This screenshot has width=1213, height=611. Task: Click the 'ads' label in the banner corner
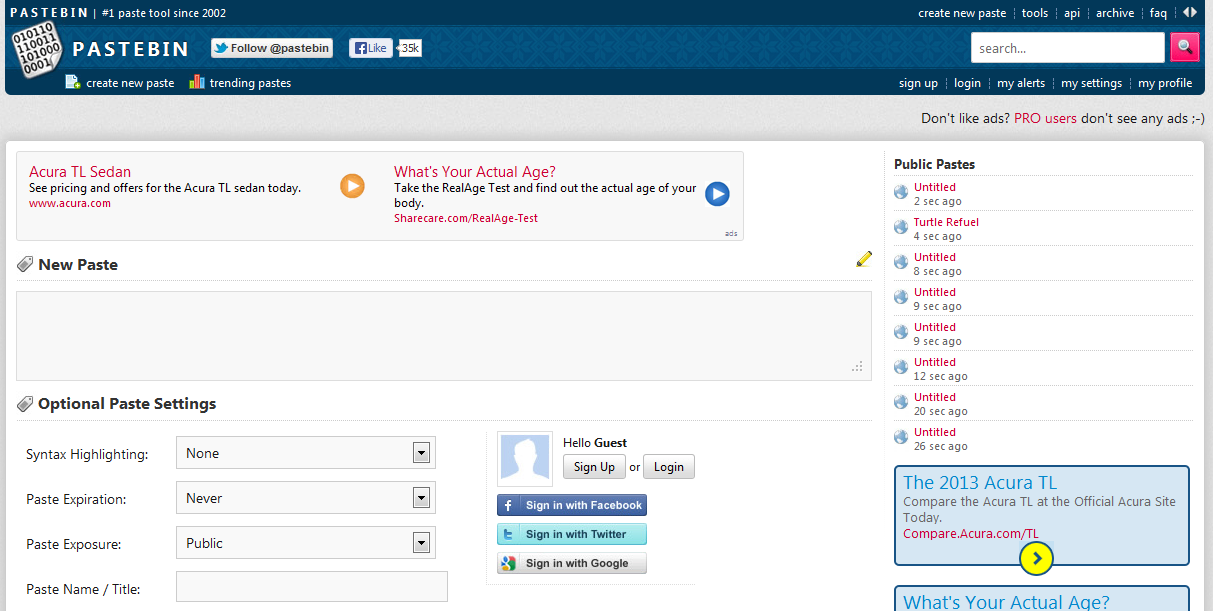click(731, 233)
